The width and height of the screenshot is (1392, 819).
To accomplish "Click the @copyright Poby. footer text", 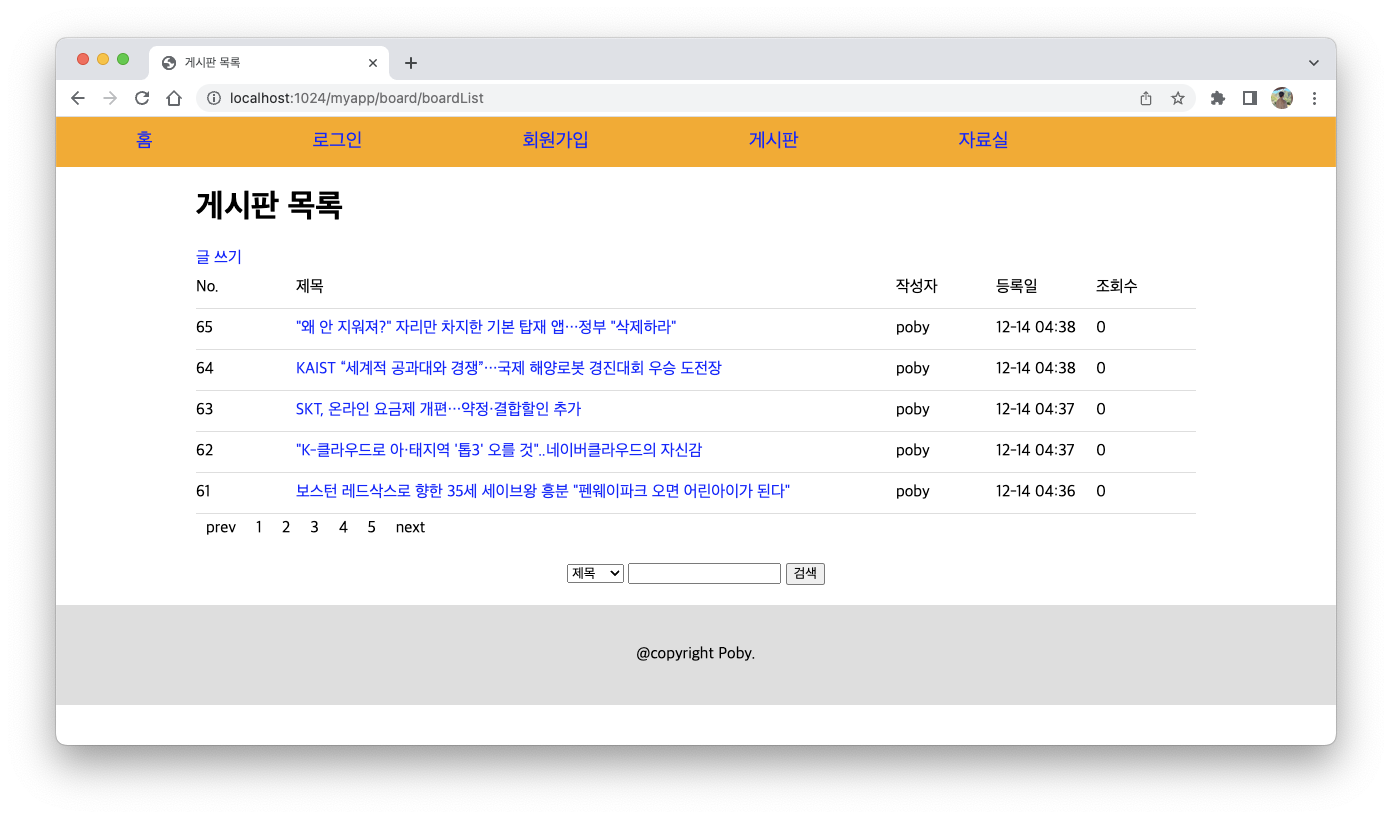I will coord(696,654).
